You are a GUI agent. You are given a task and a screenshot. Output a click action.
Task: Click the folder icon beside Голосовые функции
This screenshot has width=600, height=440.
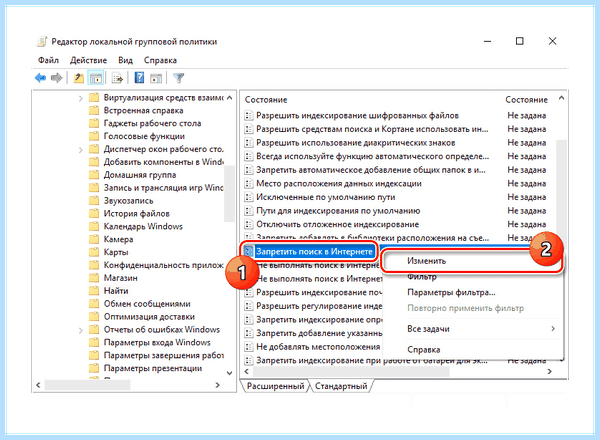click(x=94, y=136)
